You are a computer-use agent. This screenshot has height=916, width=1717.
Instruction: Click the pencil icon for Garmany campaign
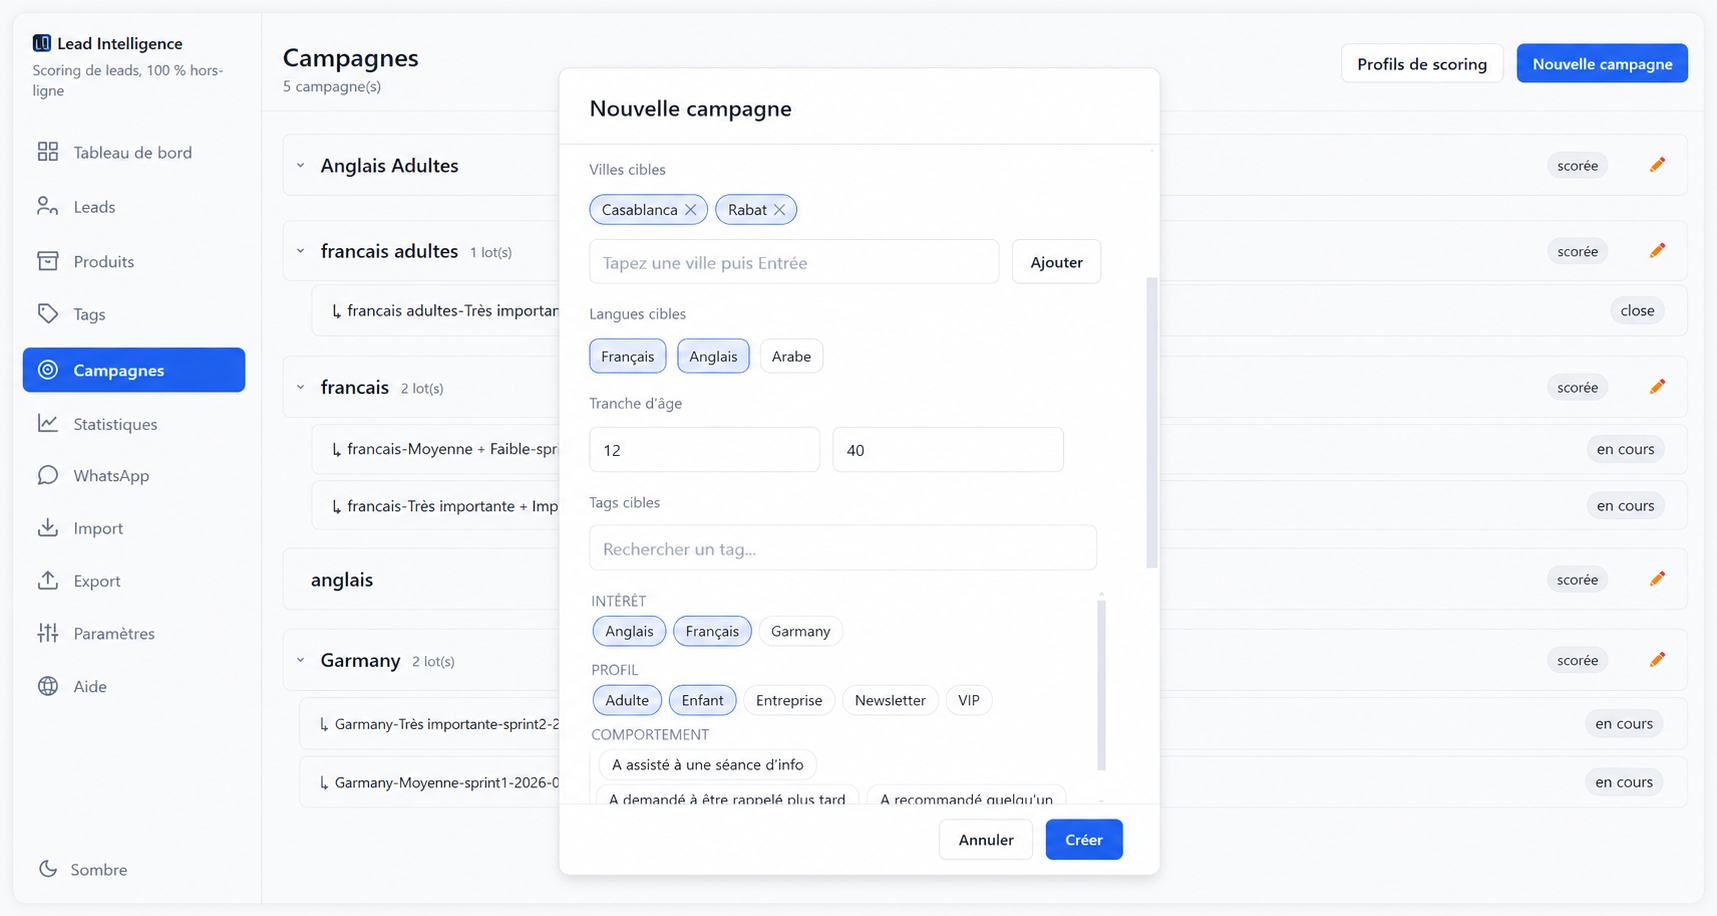(x=1657, y=660)
